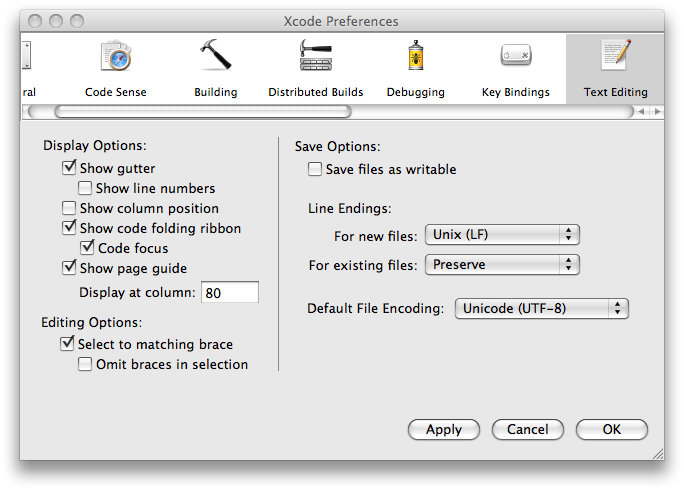This screenshot has width=684, height=490.
Task: Click the red close window button
Action: coord(35,21)
